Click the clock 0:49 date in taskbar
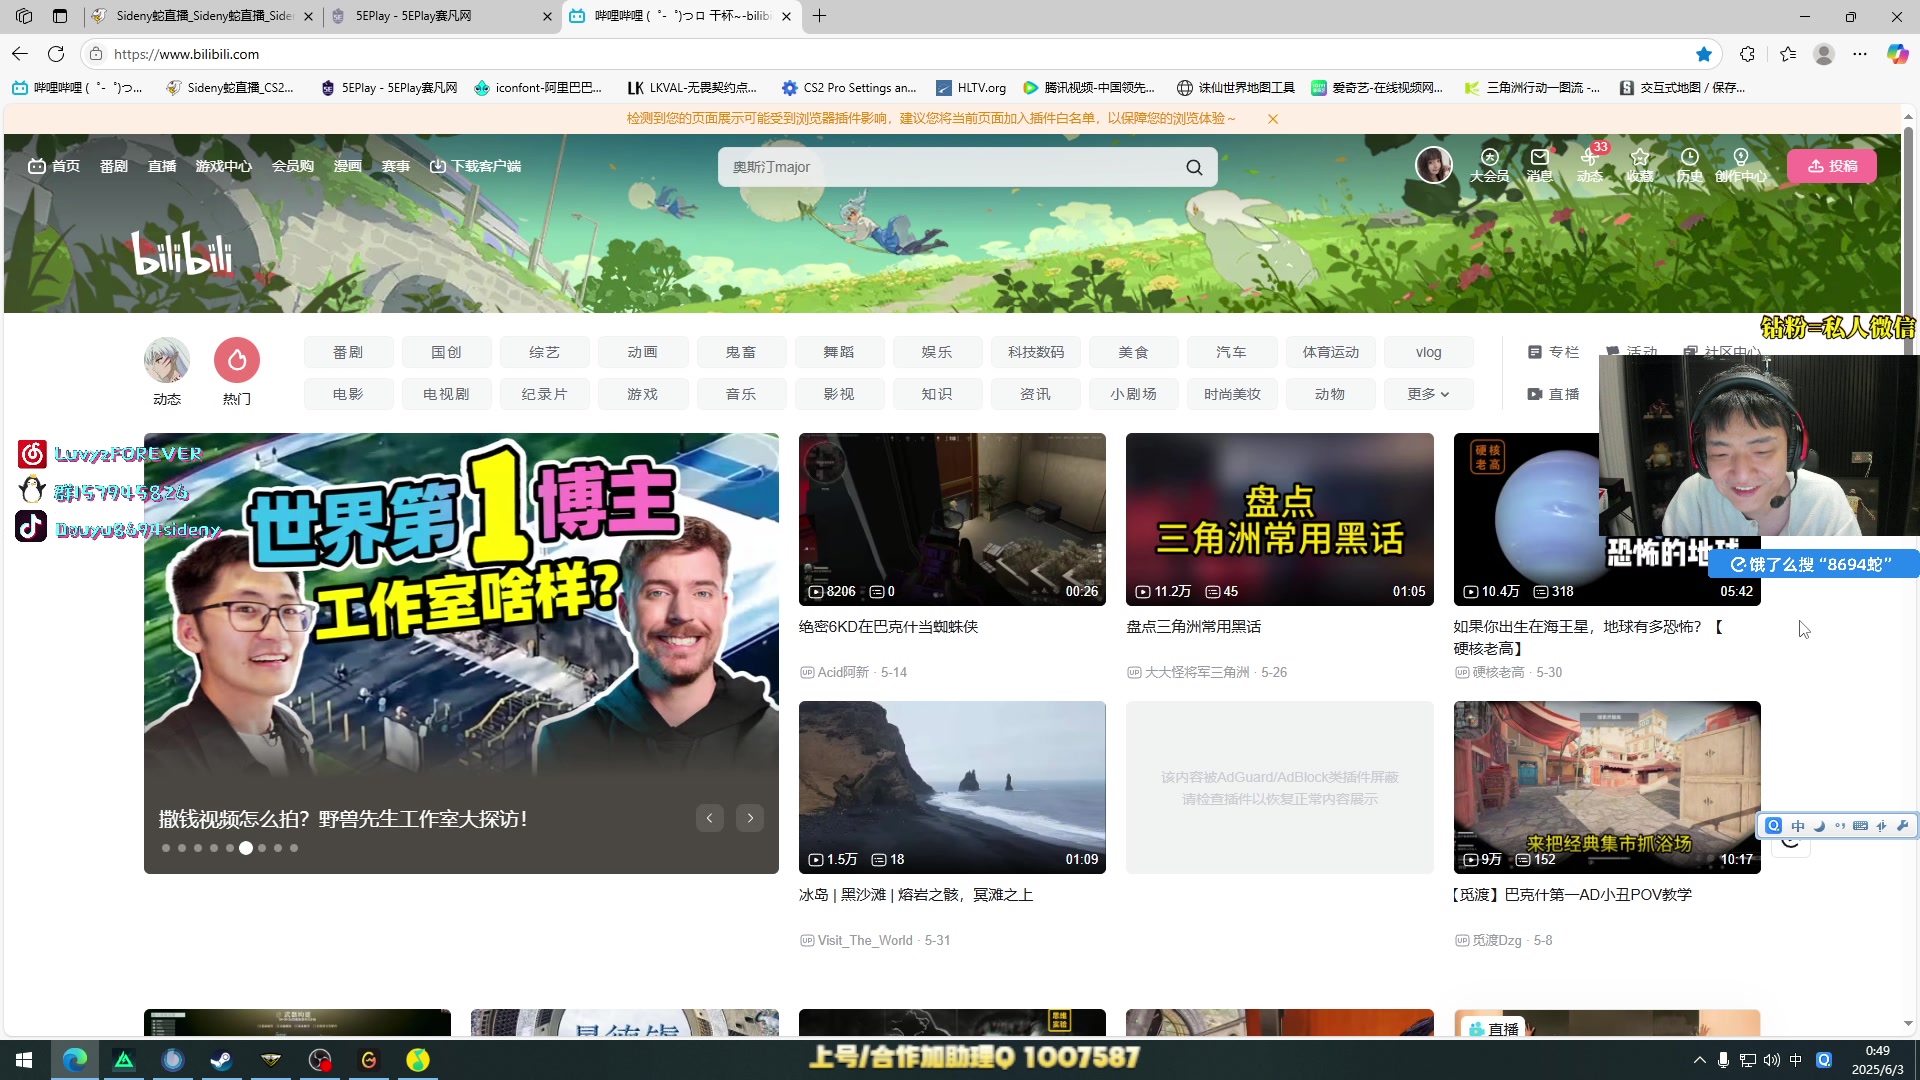Image resolution: width=1920 pixels, height=1080 pixels. coord(1877,1060)
